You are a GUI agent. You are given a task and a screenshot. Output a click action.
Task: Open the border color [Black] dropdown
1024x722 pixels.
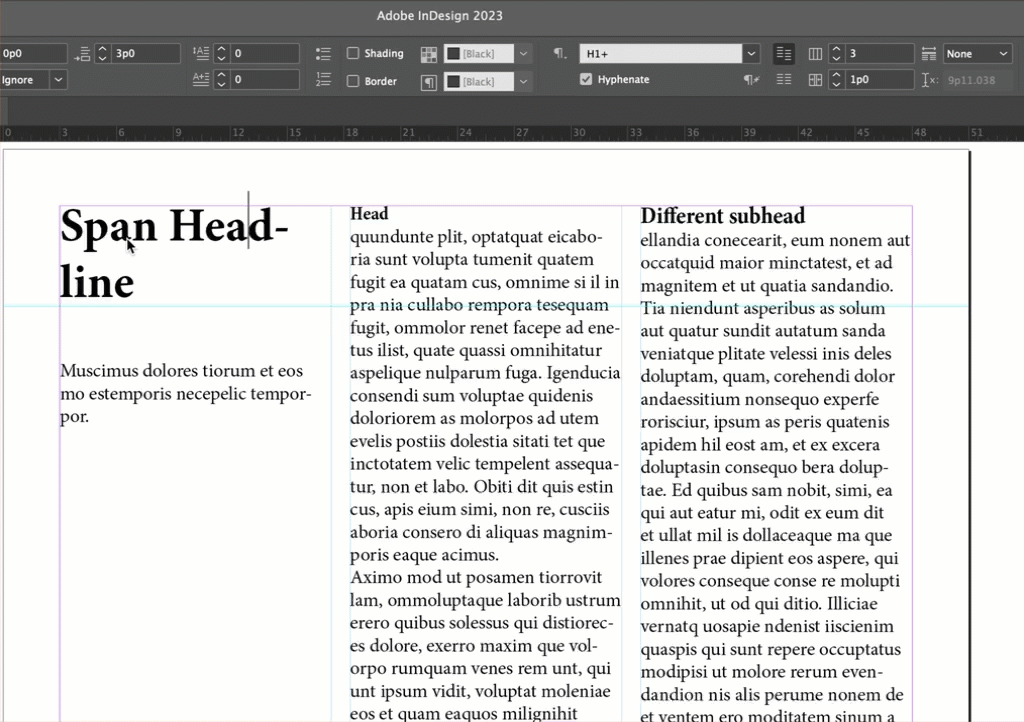click(523, 82)
